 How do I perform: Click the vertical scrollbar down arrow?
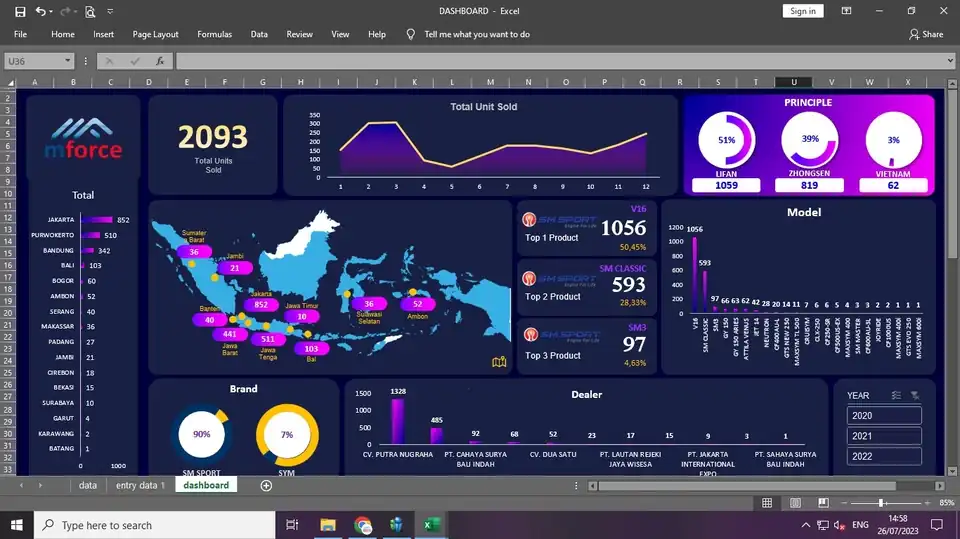pos(952,471)
